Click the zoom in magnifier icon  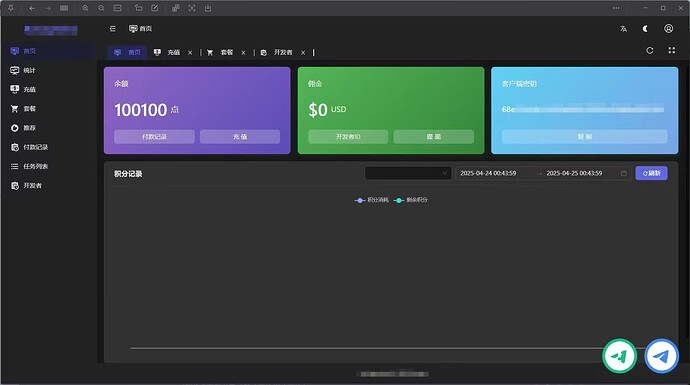[x=85, y=8]
